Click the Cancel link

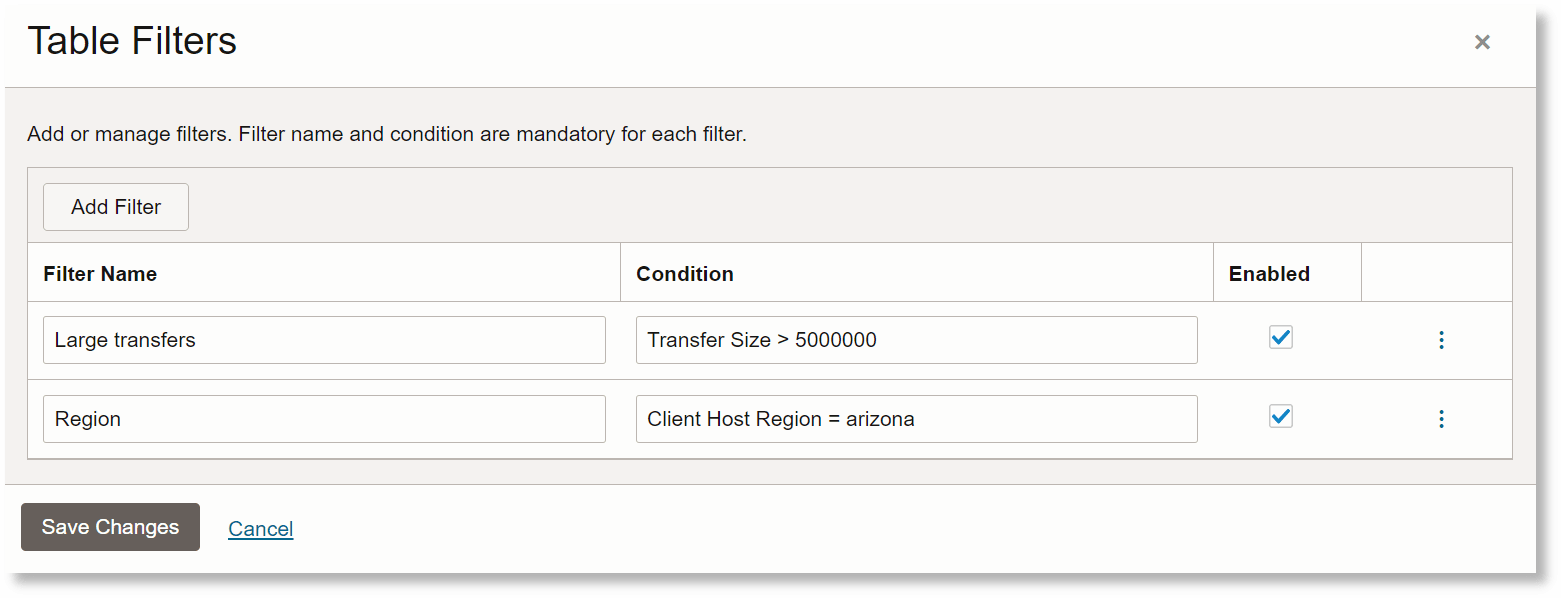coord(260,528)
